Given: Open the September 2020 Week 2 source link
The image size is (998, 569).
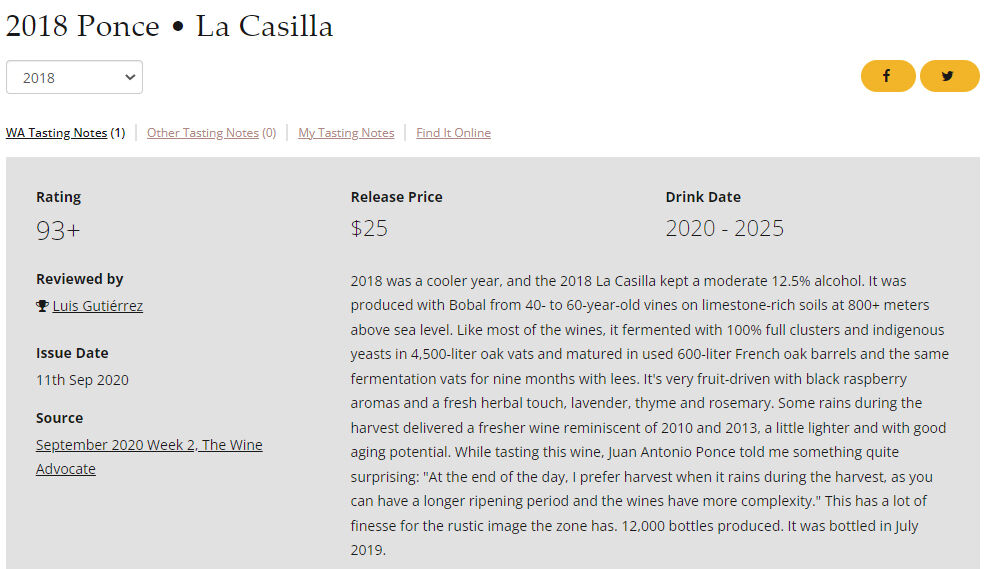Looking at the screenshot, I should (149, 445).
